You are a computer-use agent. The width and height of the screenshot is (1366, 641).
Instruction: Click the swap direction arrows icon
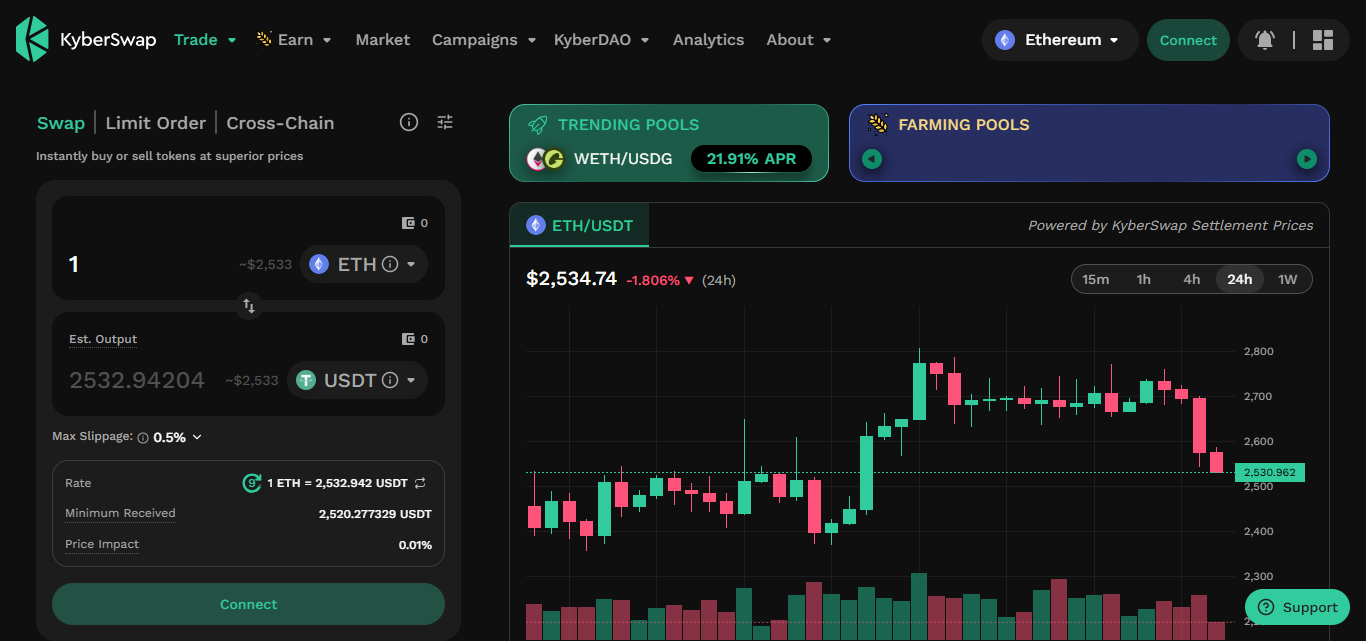249,306
